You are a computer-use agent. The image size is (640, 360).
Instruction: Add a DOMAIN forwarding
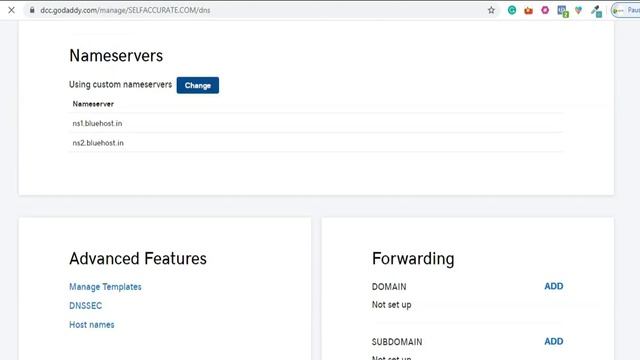click(553, 286)
